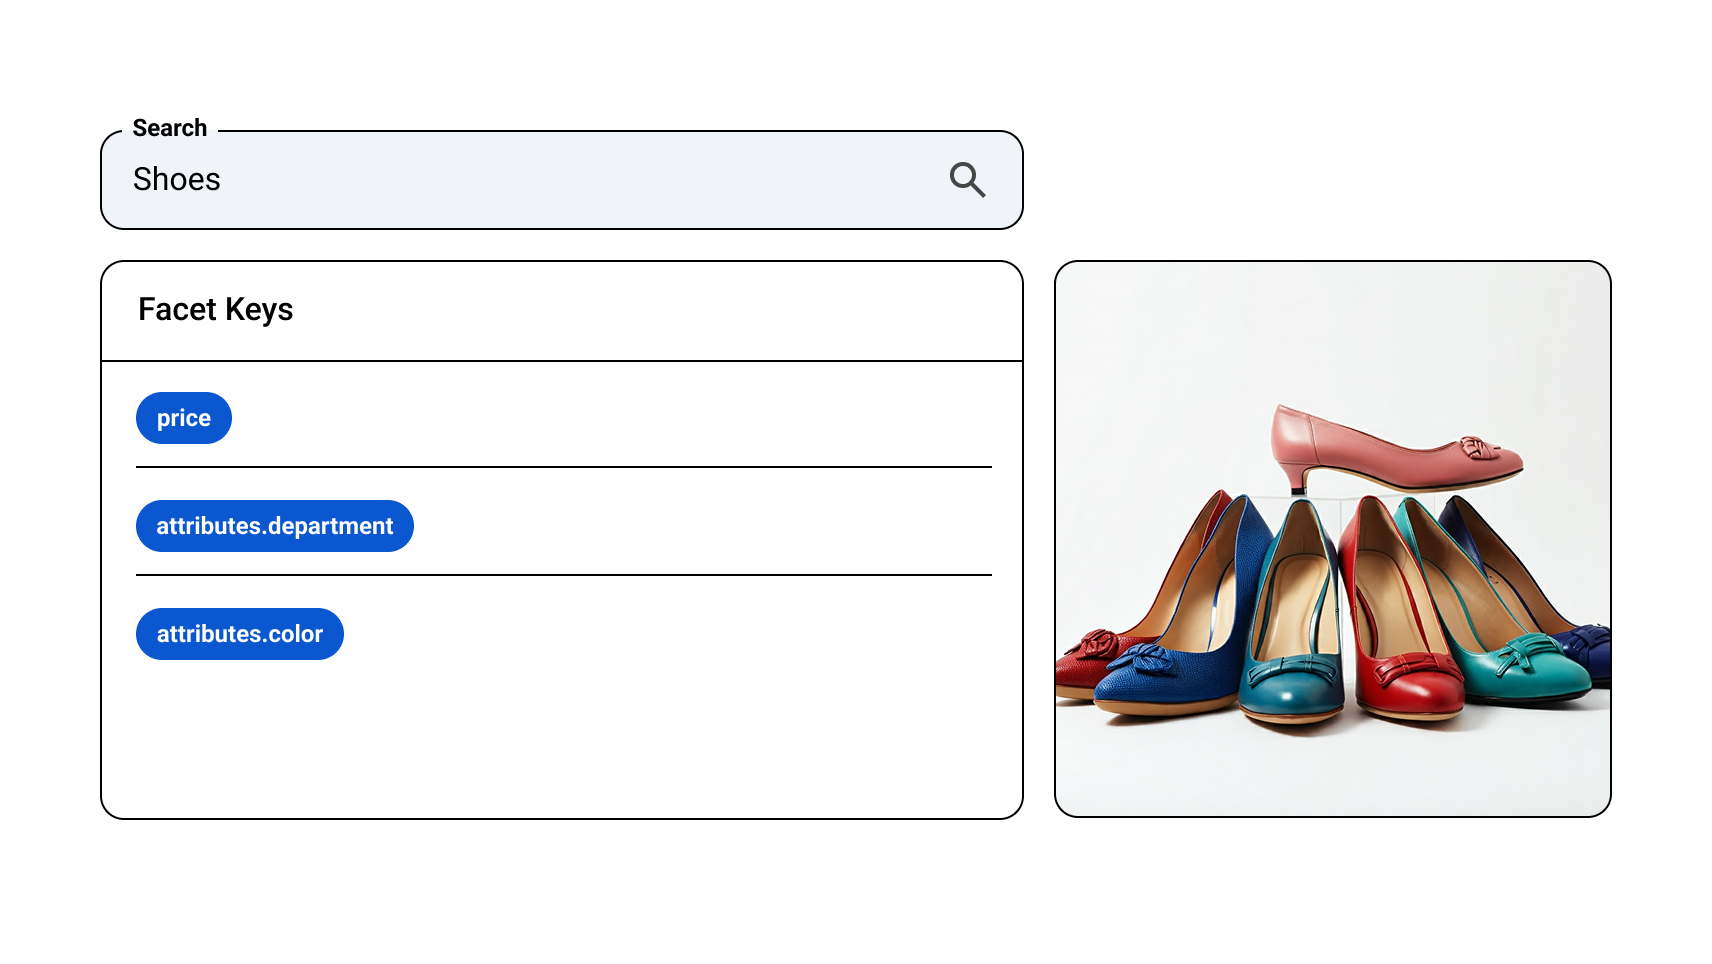1712x964 pixels.
Task: Pick the attributes.color facet chip
Action: point(240,634)
